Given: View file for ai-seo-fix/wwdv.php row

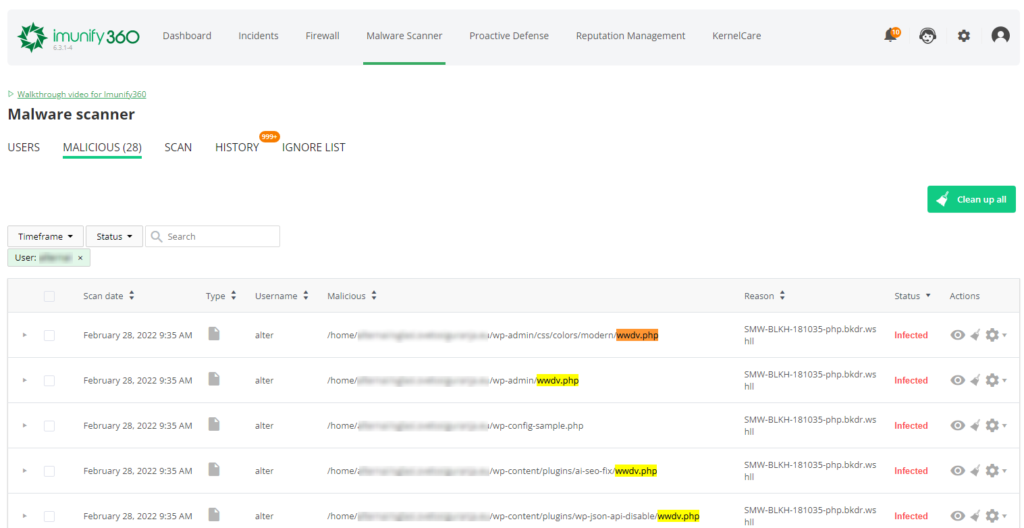Looking at the screenshot, I should [957, 470].
